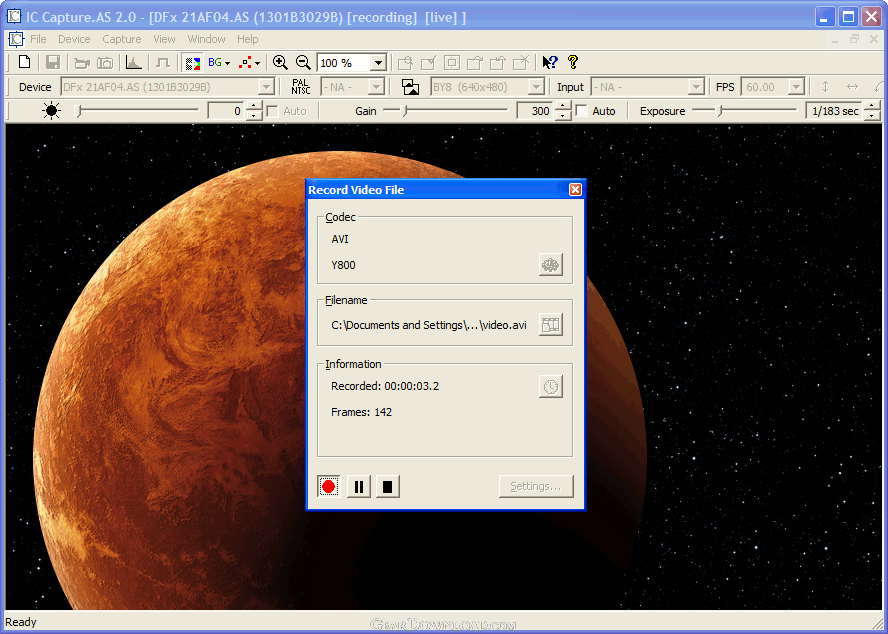Toggle the brightness Auto checkbox

point(272,111)
